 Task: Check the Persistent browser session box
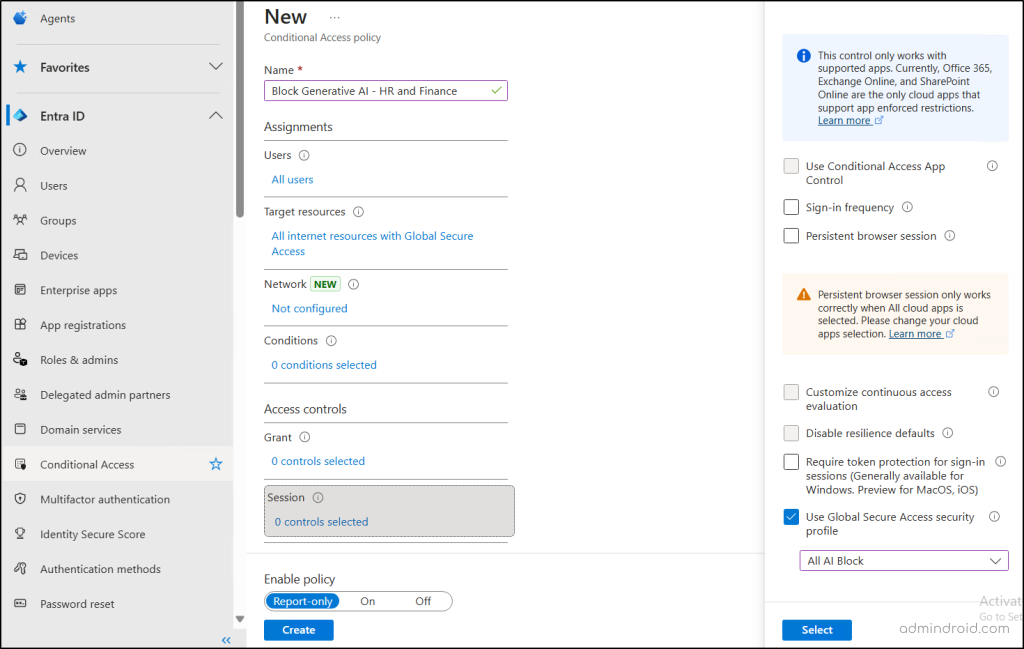pyautogui.click(x=791, y=236)
